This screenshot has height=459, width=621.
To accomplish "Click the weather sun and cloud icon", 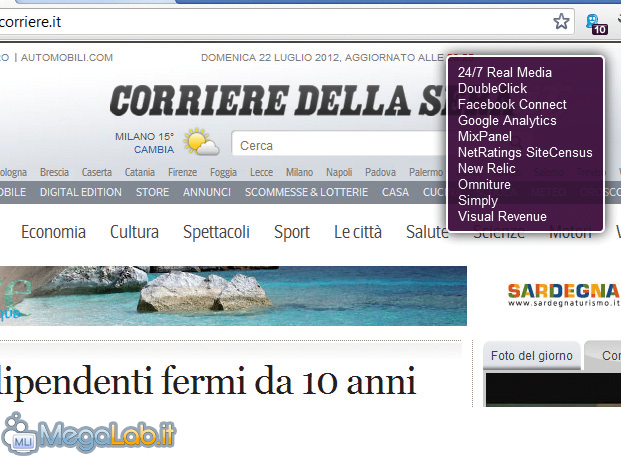I will pos(201,141).
